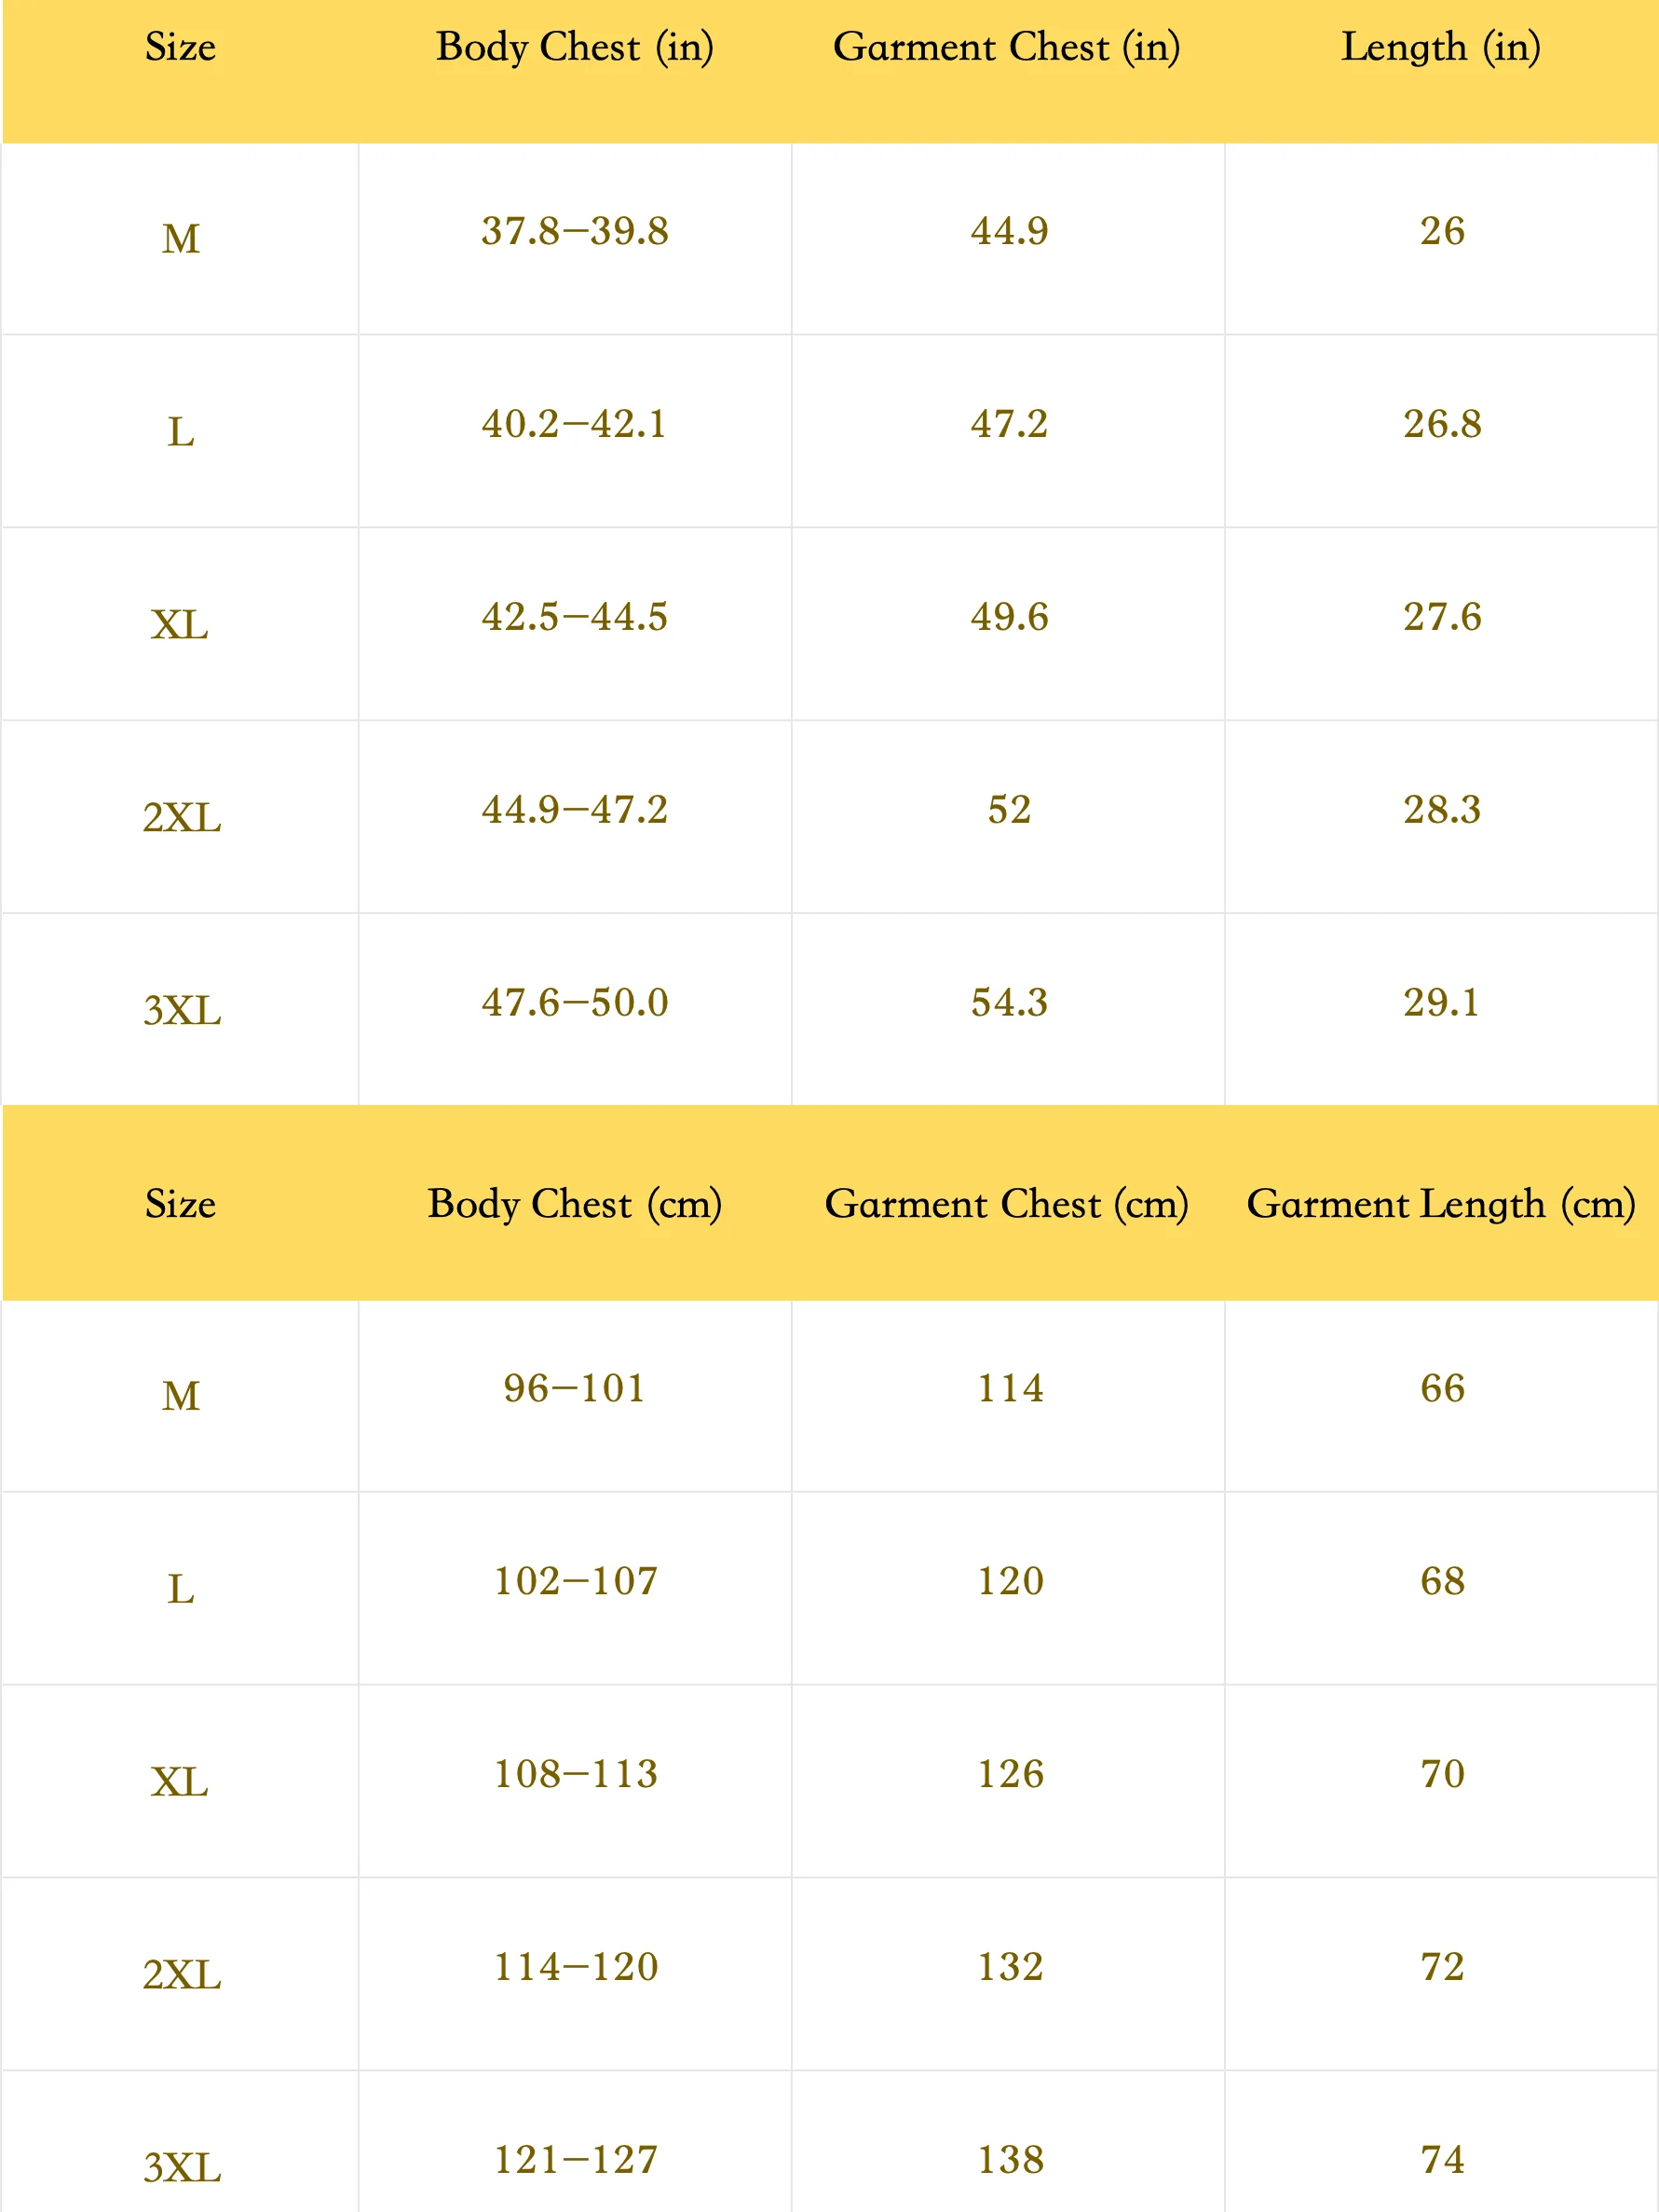This screenshot has width=1659, height=2212.
Task: Click the 29.1 length value
Action: pos(1441,1003)
